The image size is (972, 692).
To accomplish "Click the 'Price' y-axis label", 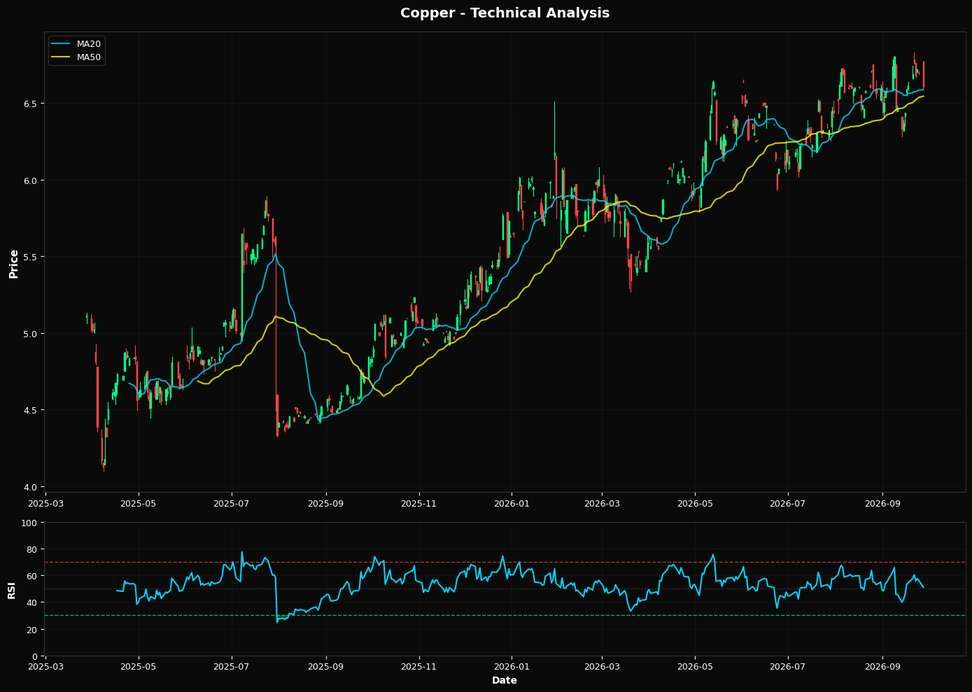I will (13, 264).
